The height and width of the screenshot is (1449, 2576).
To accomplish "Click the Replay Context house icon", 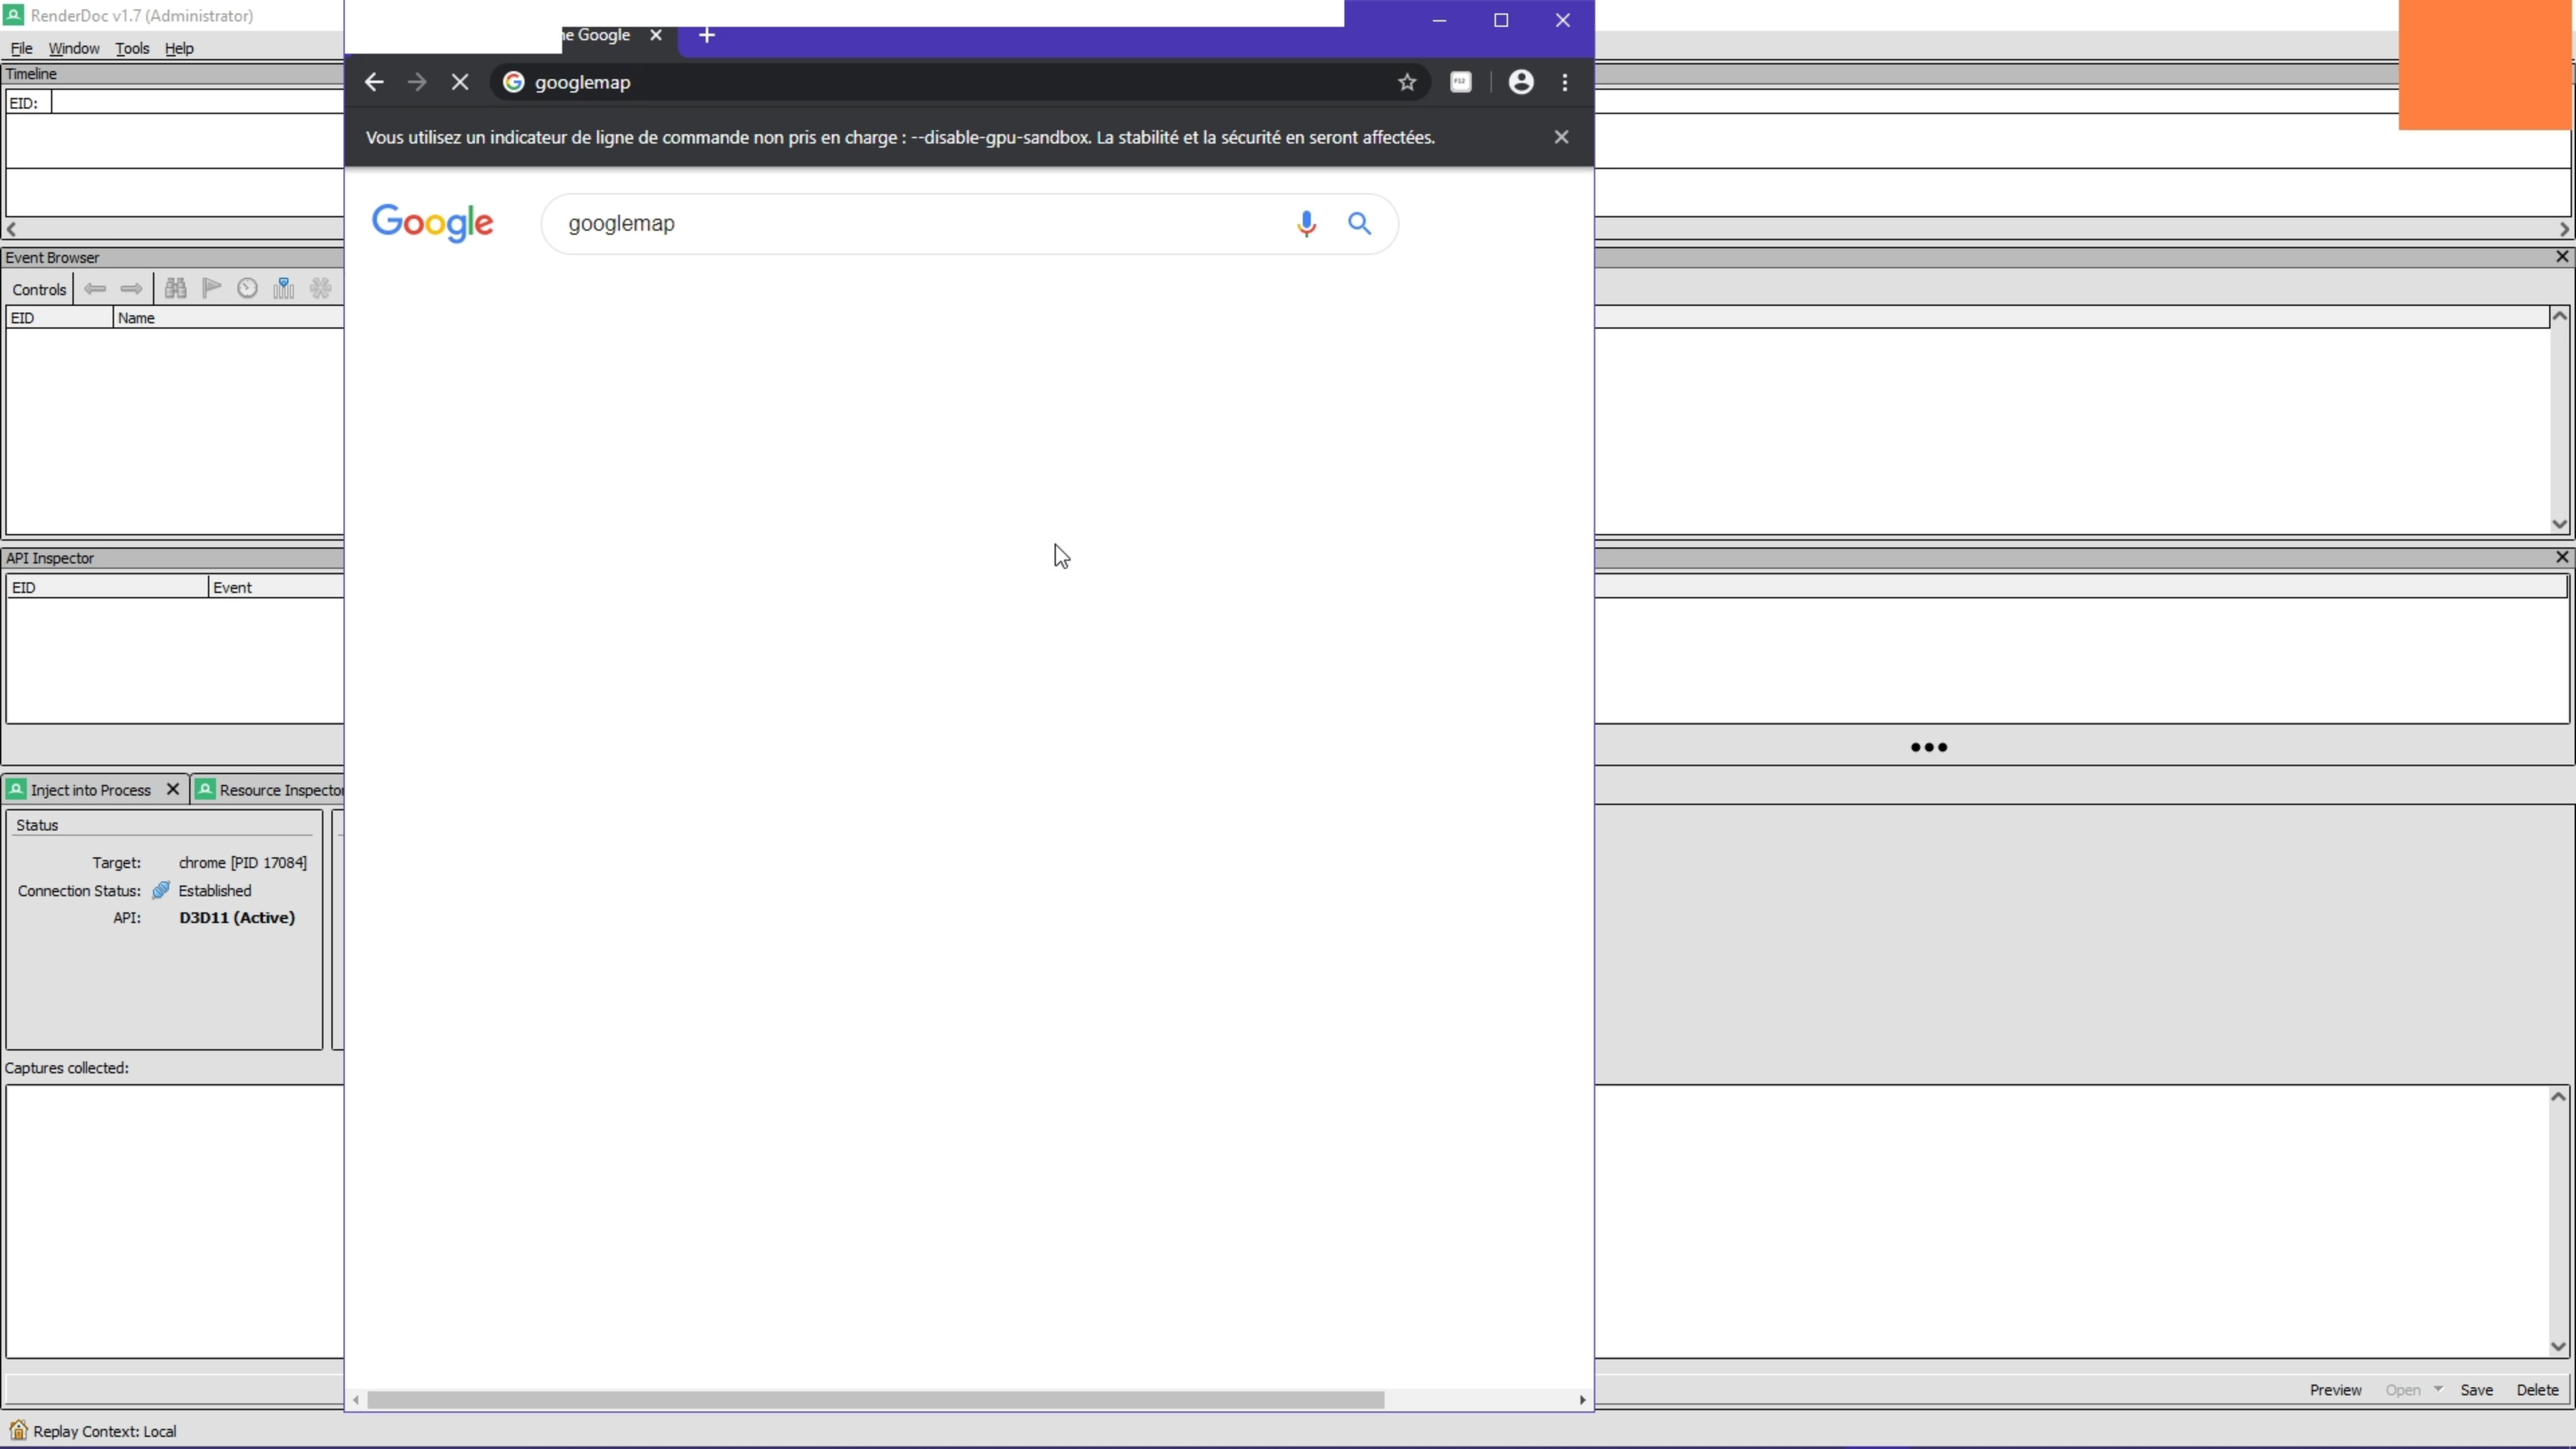I will click(18, 1430).
